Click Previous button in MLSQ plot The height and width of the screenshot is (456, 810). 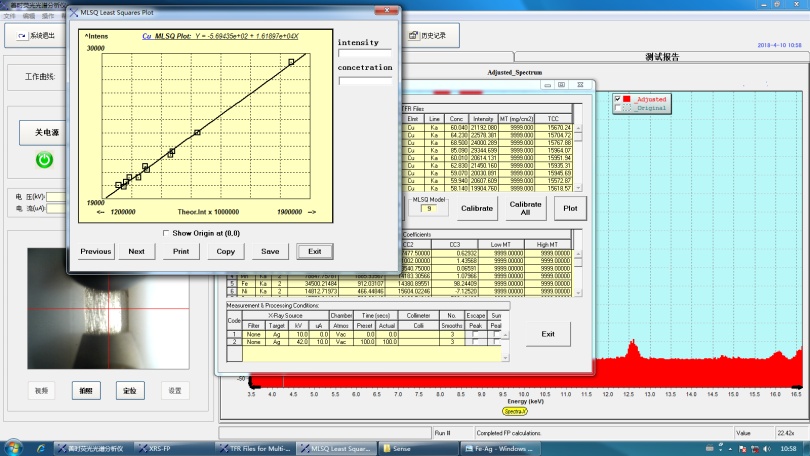[x=96, y=251]
